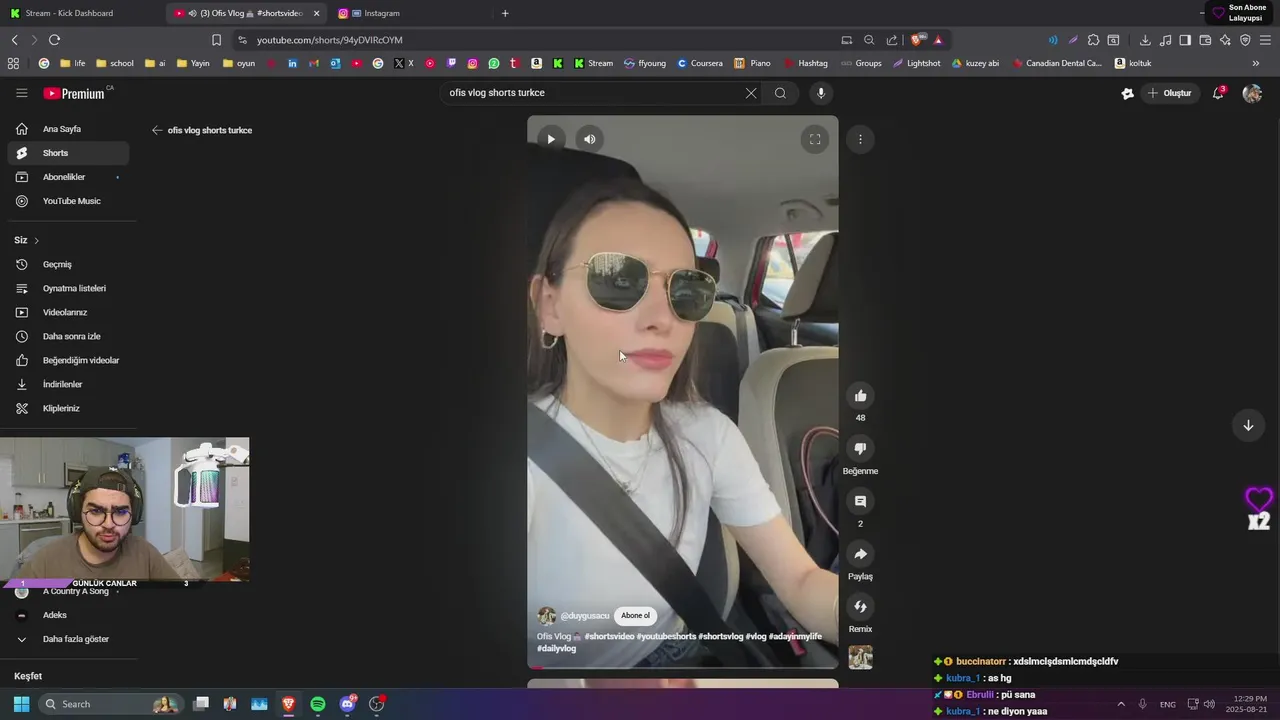
Task: Expand the Siz section chevron
Action: tap(36, 240)
